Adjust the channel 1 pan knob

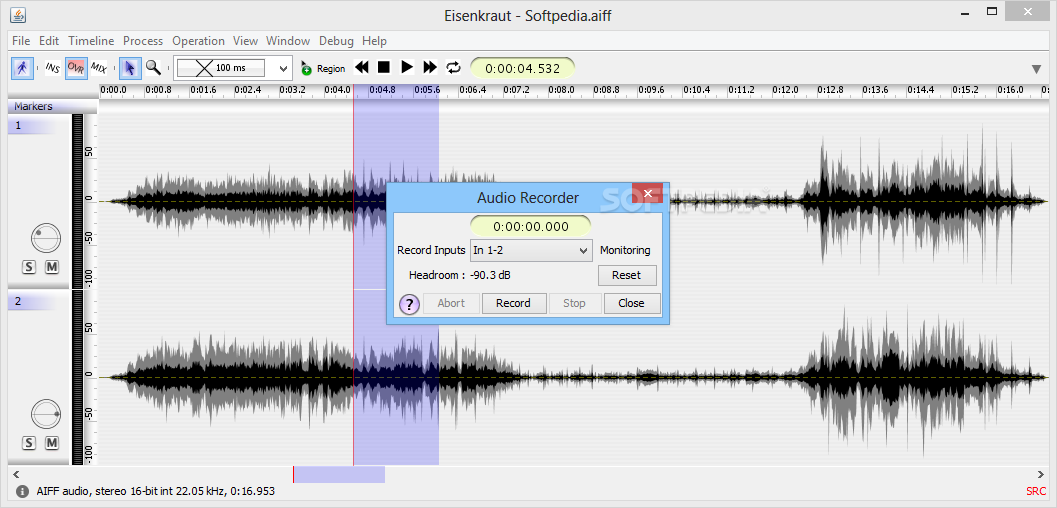click(46, 238)
